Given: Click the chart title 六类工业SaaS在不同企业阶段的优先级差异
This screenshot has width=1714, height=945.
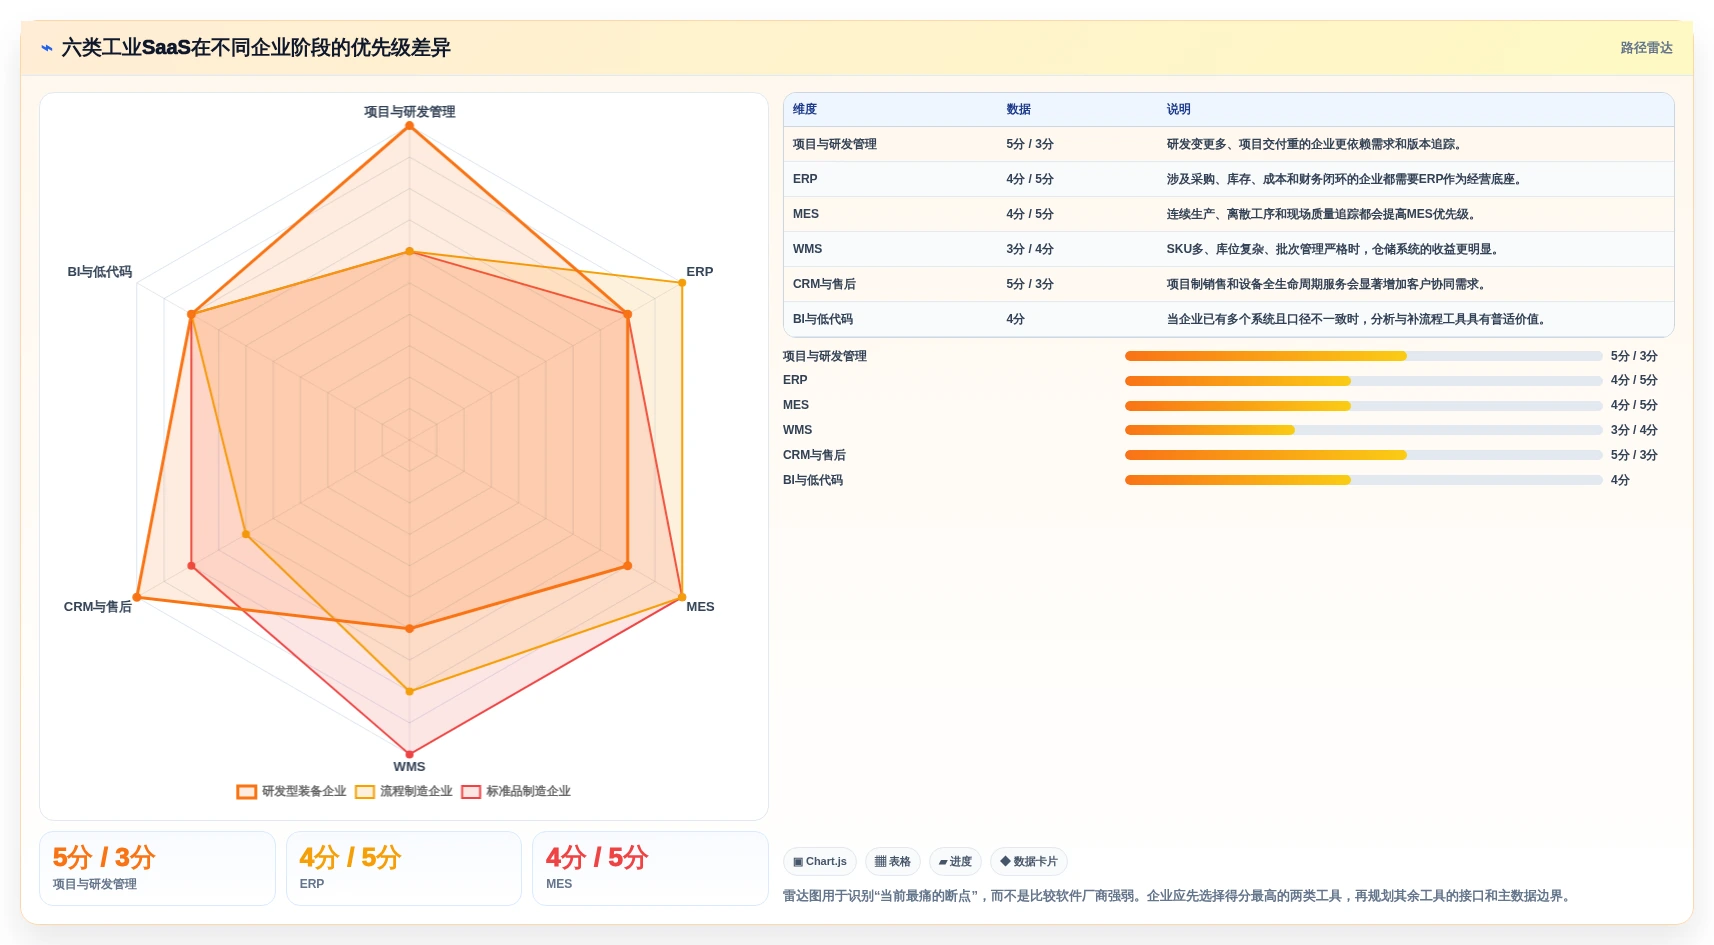Looking at the screenshot, I should (256, 48).
